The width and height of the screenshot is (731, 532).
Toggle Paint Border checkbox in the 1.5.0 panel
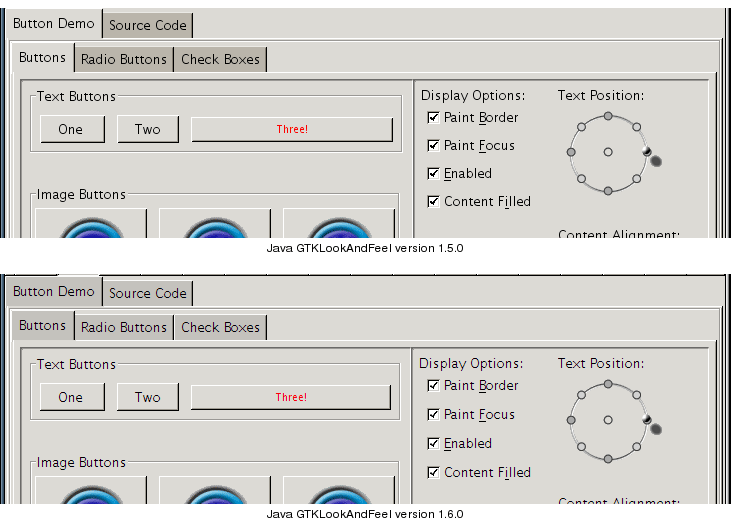(433, 117)
